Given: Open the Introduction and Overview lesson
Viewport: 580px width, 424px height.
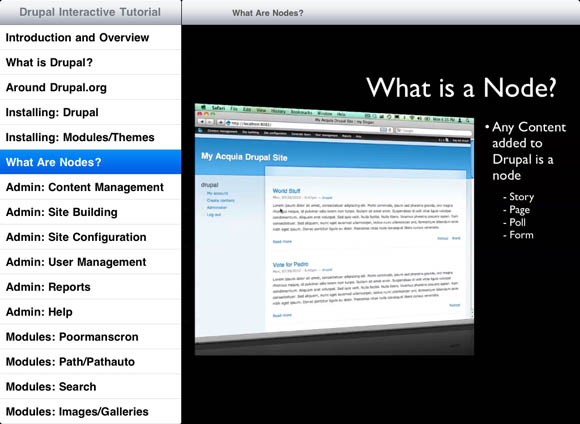Looking at the screenshot, I should 90,37.
